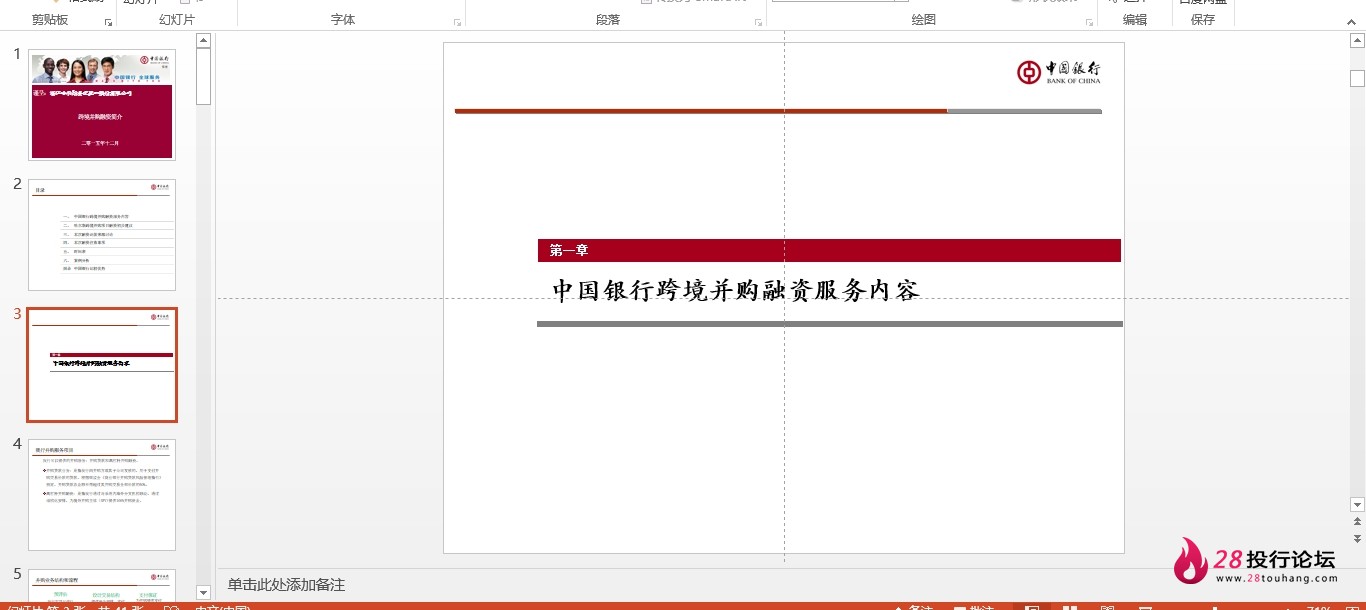
Task: Select the Bank of China logo on slide
Action: point(1059,72)
